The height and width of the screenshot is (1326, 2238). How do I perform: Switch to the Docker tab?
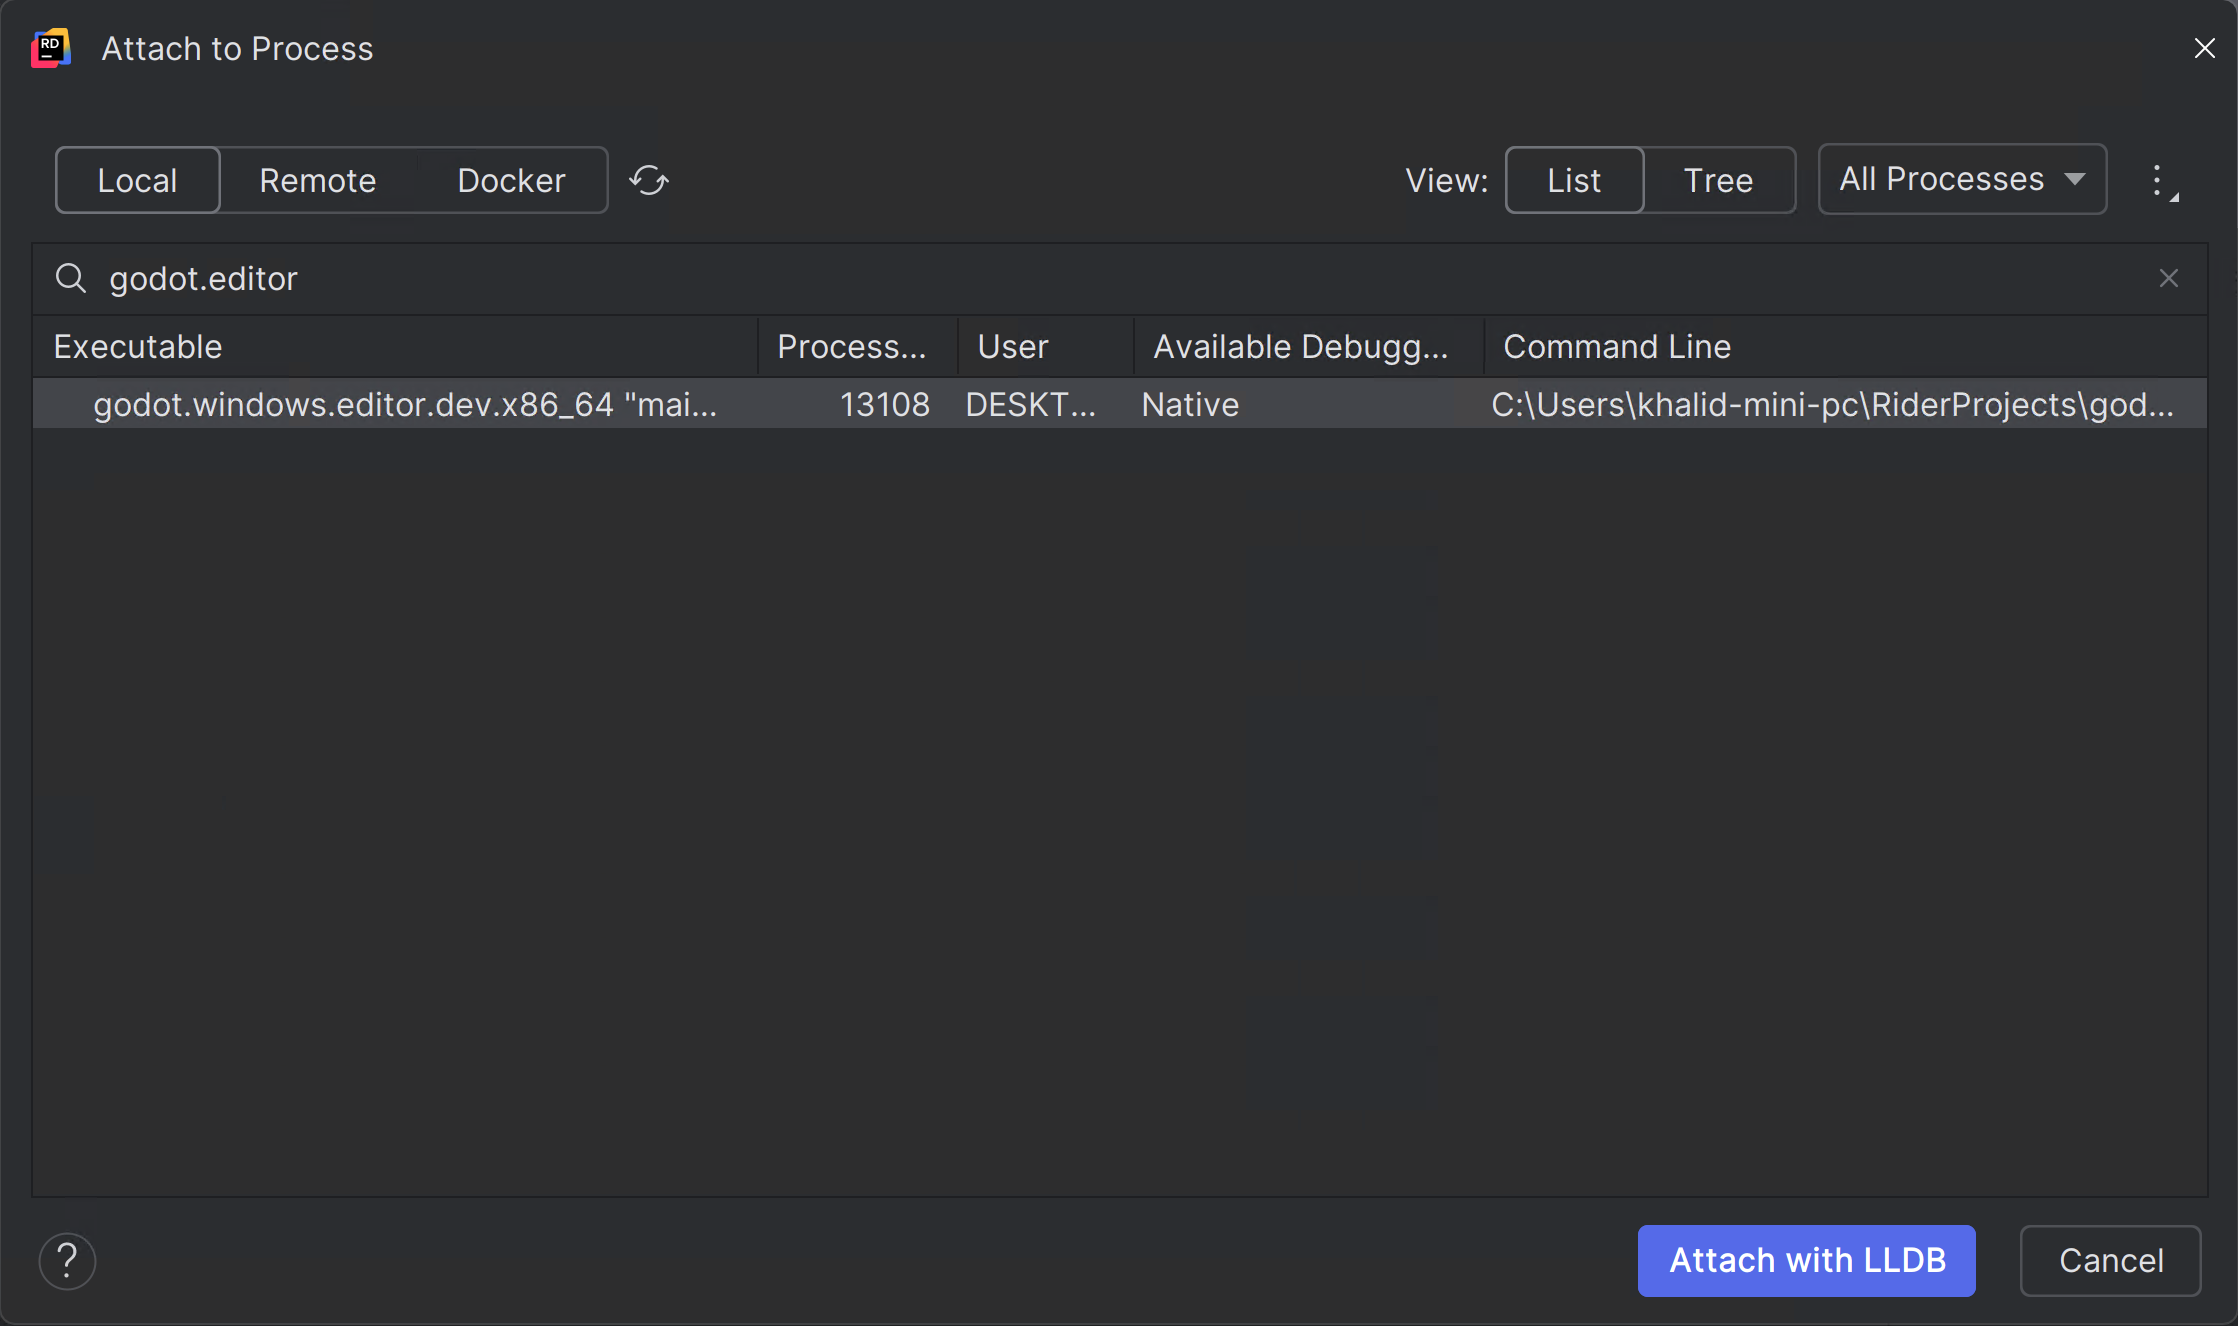tap(510, 180)
